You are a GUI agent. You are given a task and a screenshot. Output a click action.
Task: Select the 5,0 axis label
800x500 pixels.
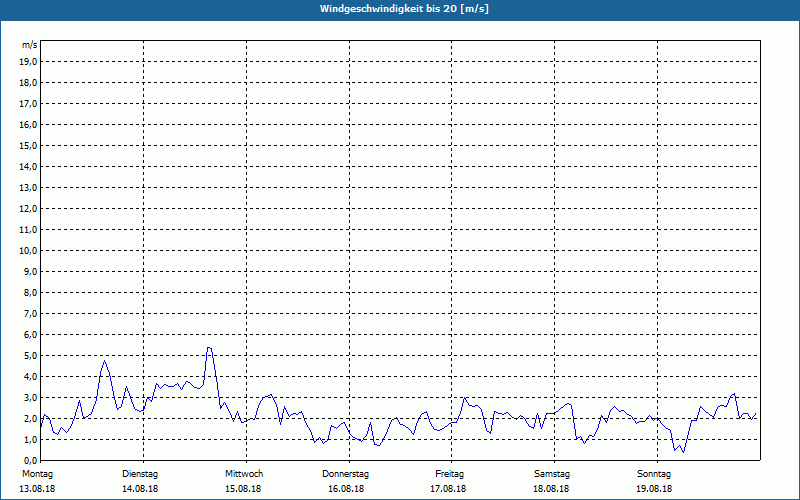tap(29, 356)
